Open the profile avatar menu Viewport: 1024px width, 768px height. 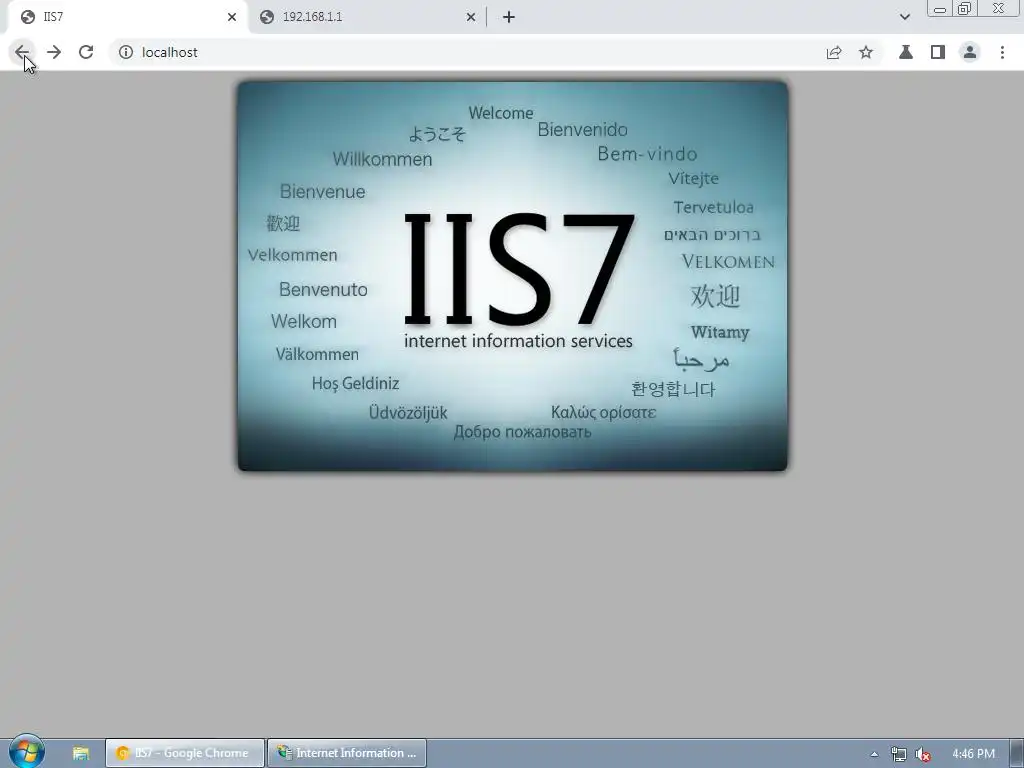click(x=970, y=52)
